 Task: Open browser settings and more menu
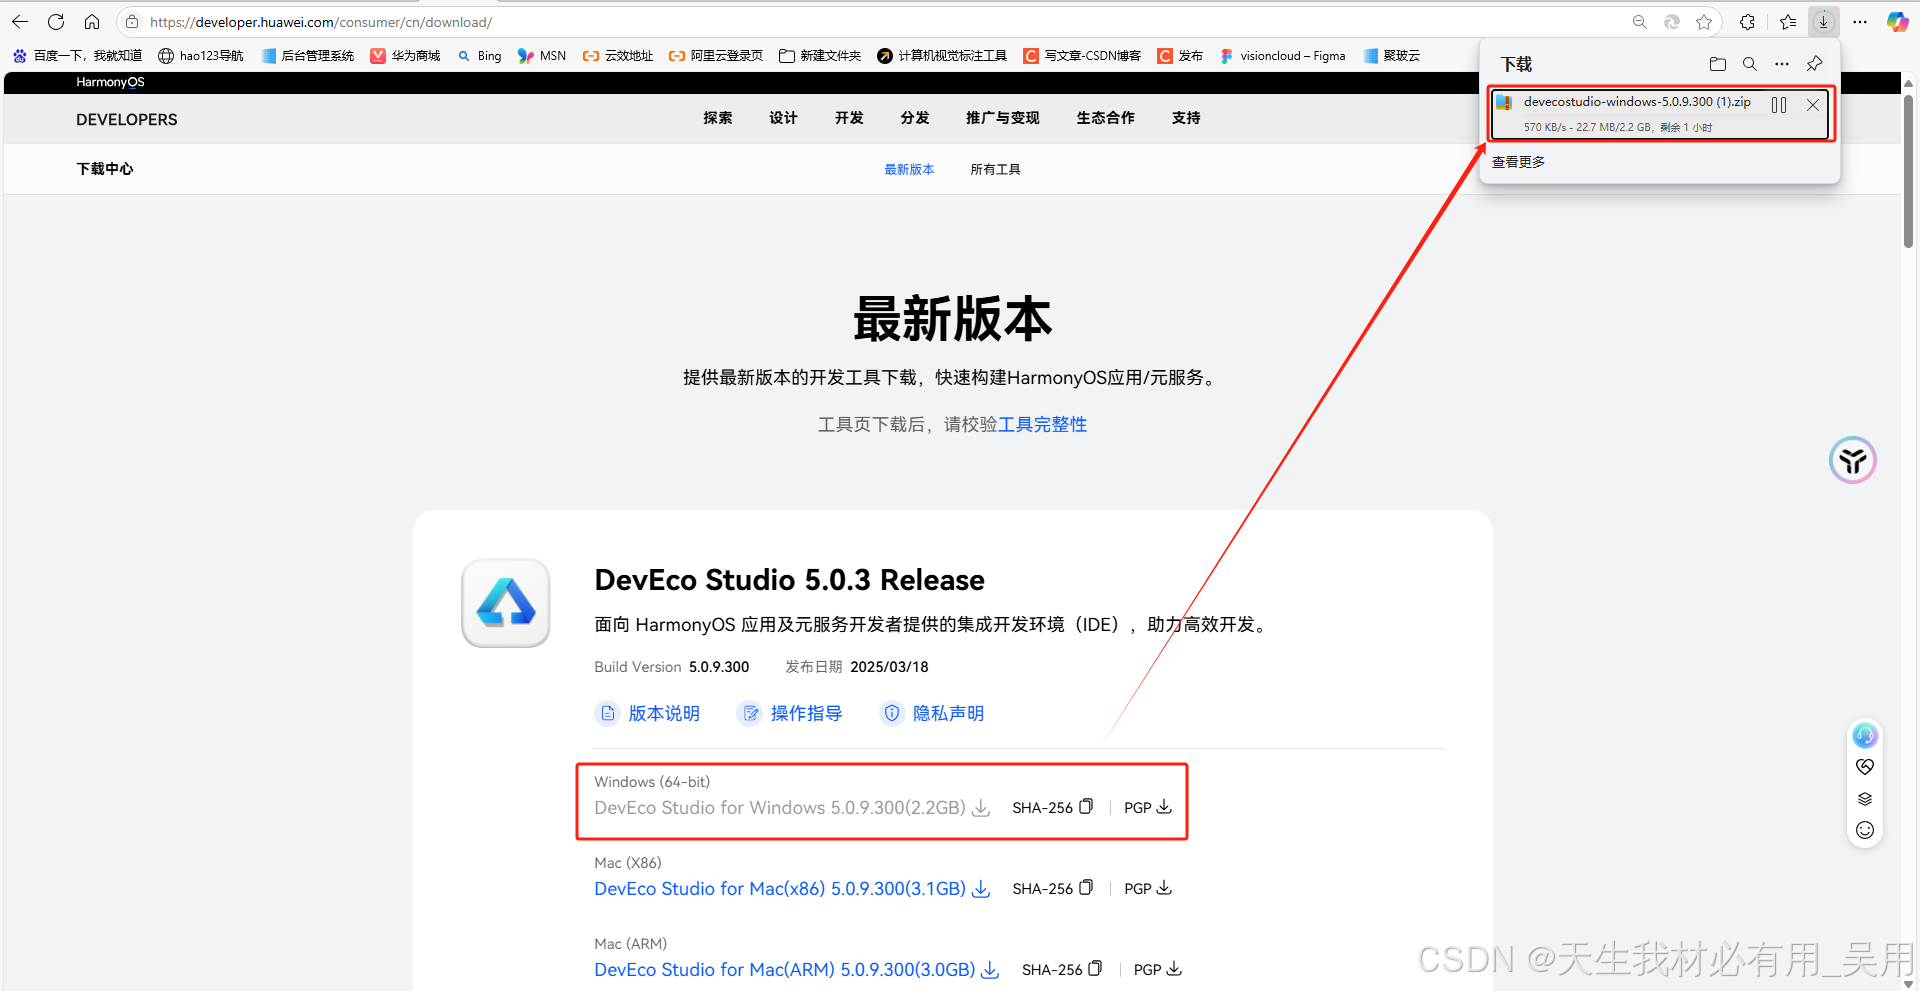point(1860,22)
